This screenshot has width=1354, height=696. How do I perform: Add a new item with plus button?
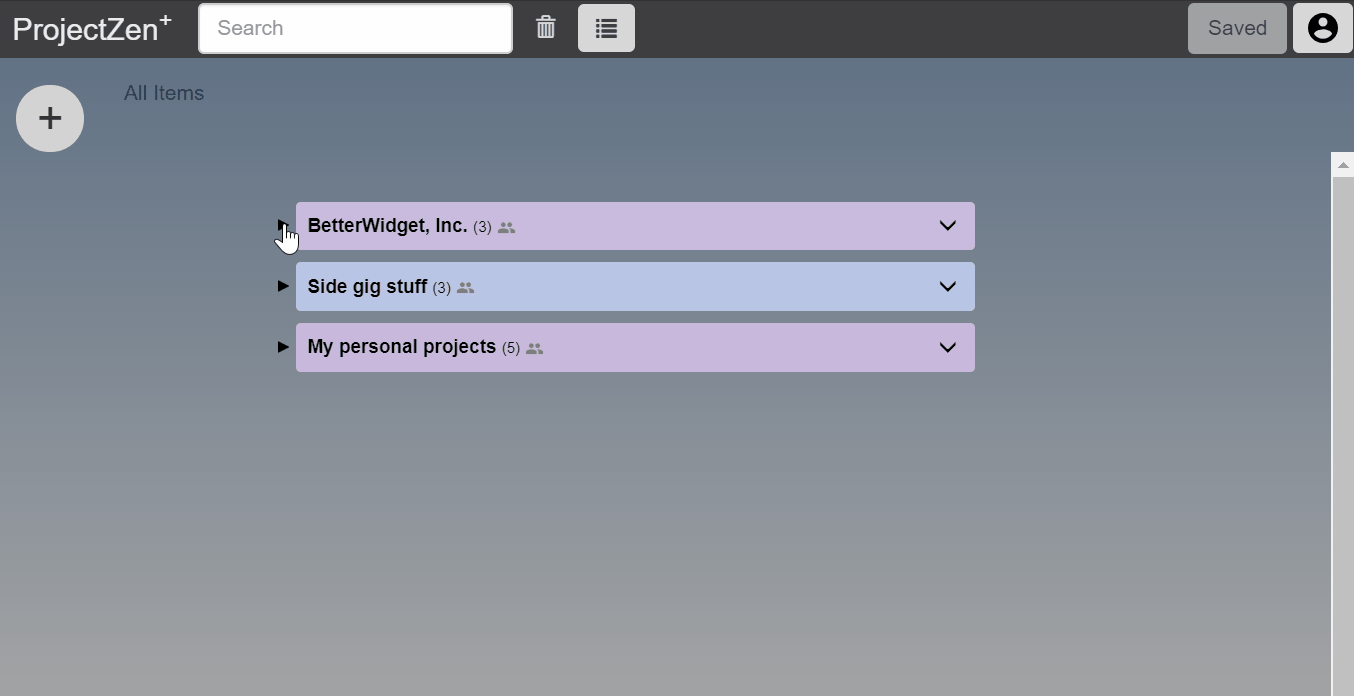point(50,118)
